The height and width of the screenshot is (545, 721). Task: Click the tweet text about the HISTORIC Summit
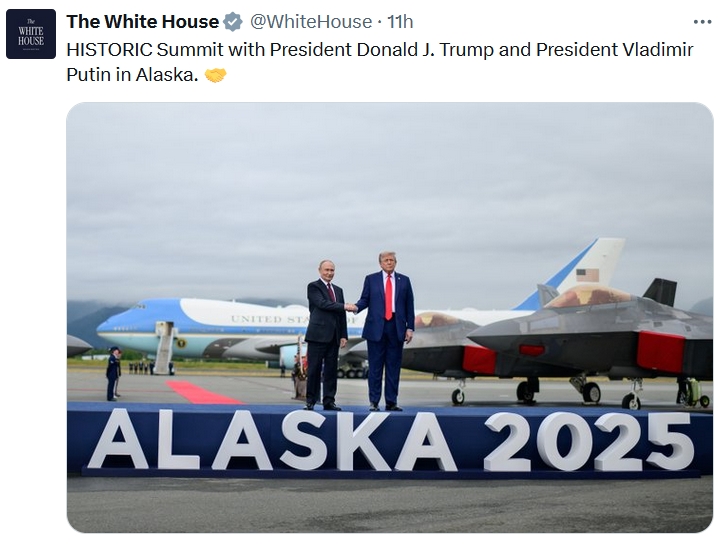380,62
